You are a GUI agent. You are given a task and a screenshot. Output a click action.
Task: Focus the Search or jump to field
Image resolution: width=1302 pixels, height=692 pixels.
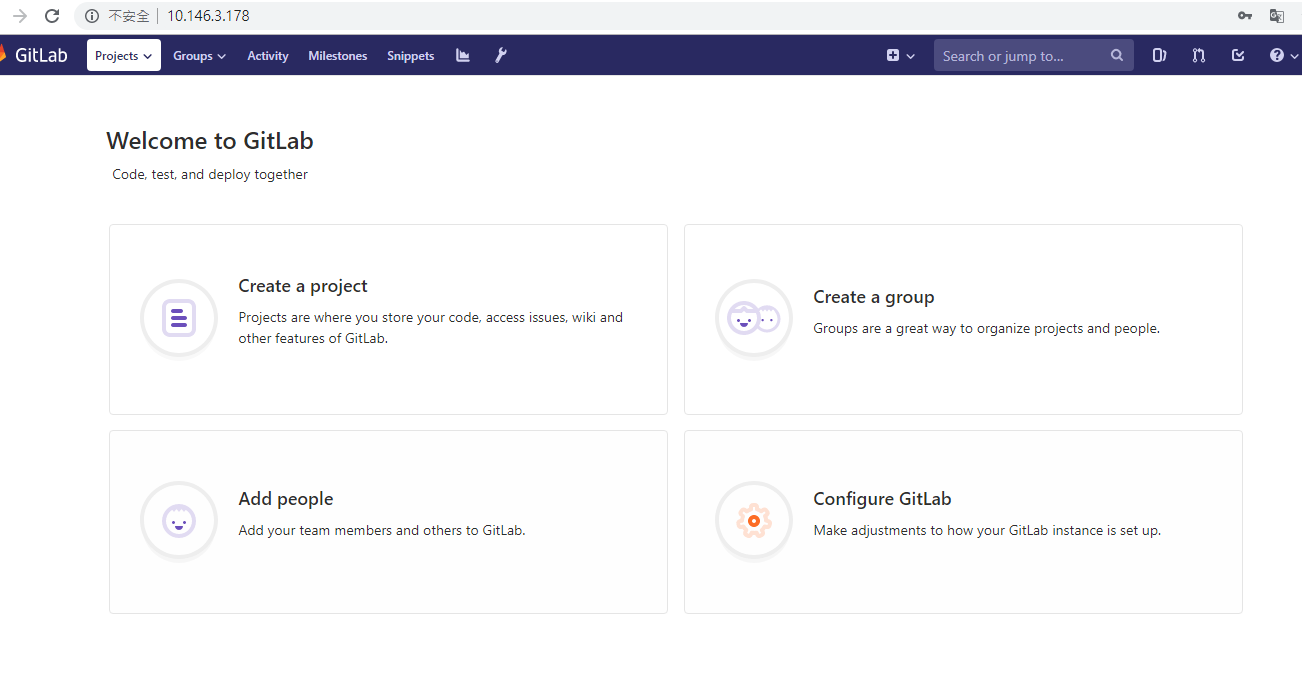(x=1034, y=56)
